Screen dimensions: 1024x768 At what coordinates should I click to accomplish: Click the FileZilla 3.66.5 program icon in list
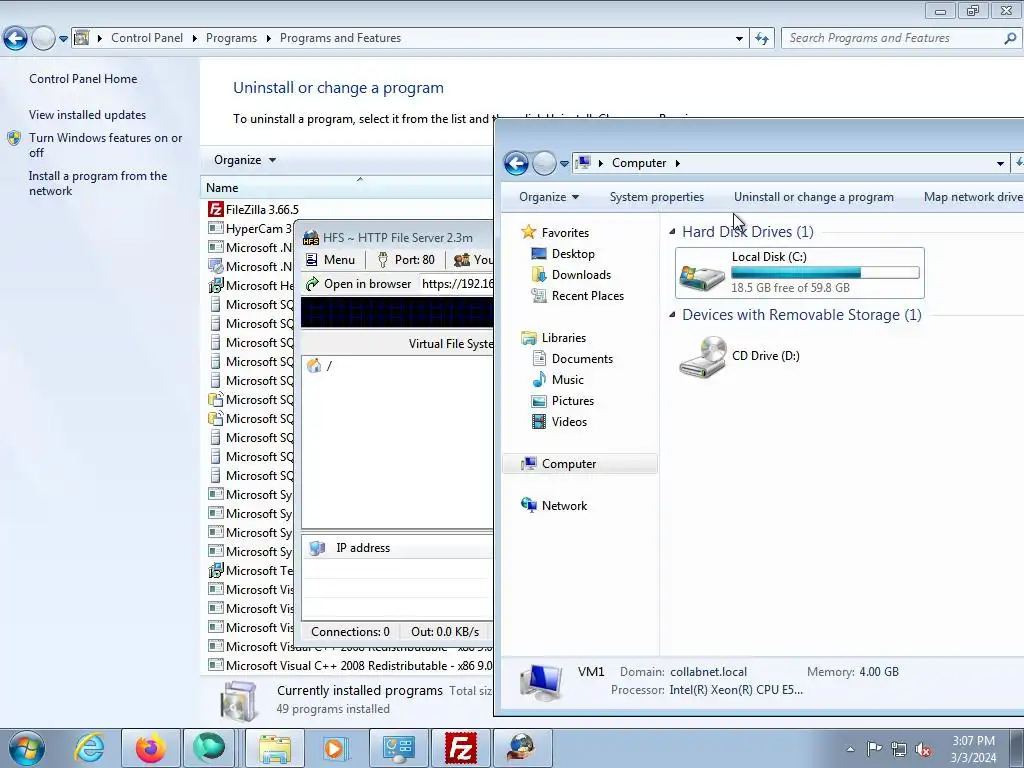216,209
